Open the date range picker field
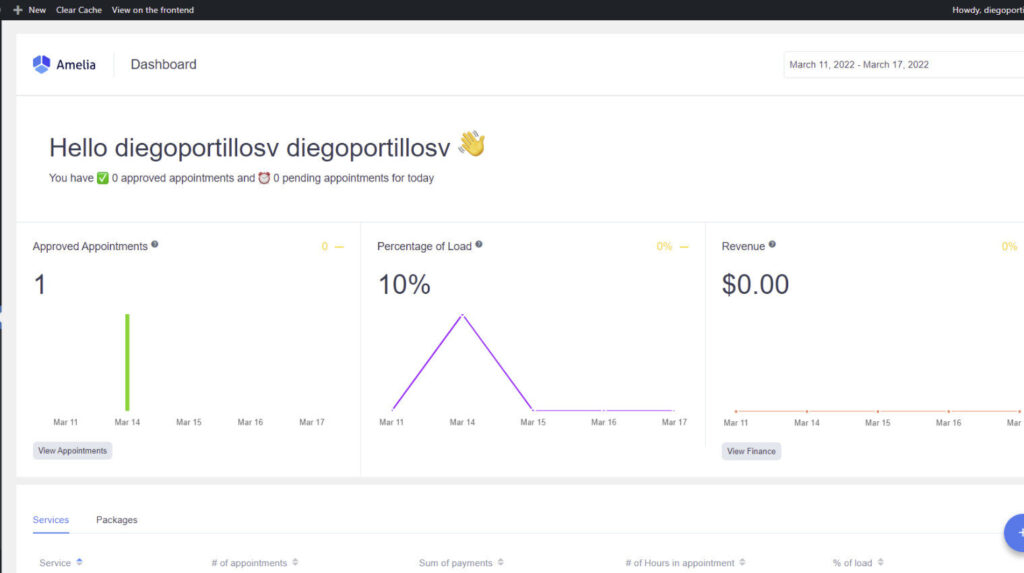The image size is (1024, 573). click(x=904, y=65)
